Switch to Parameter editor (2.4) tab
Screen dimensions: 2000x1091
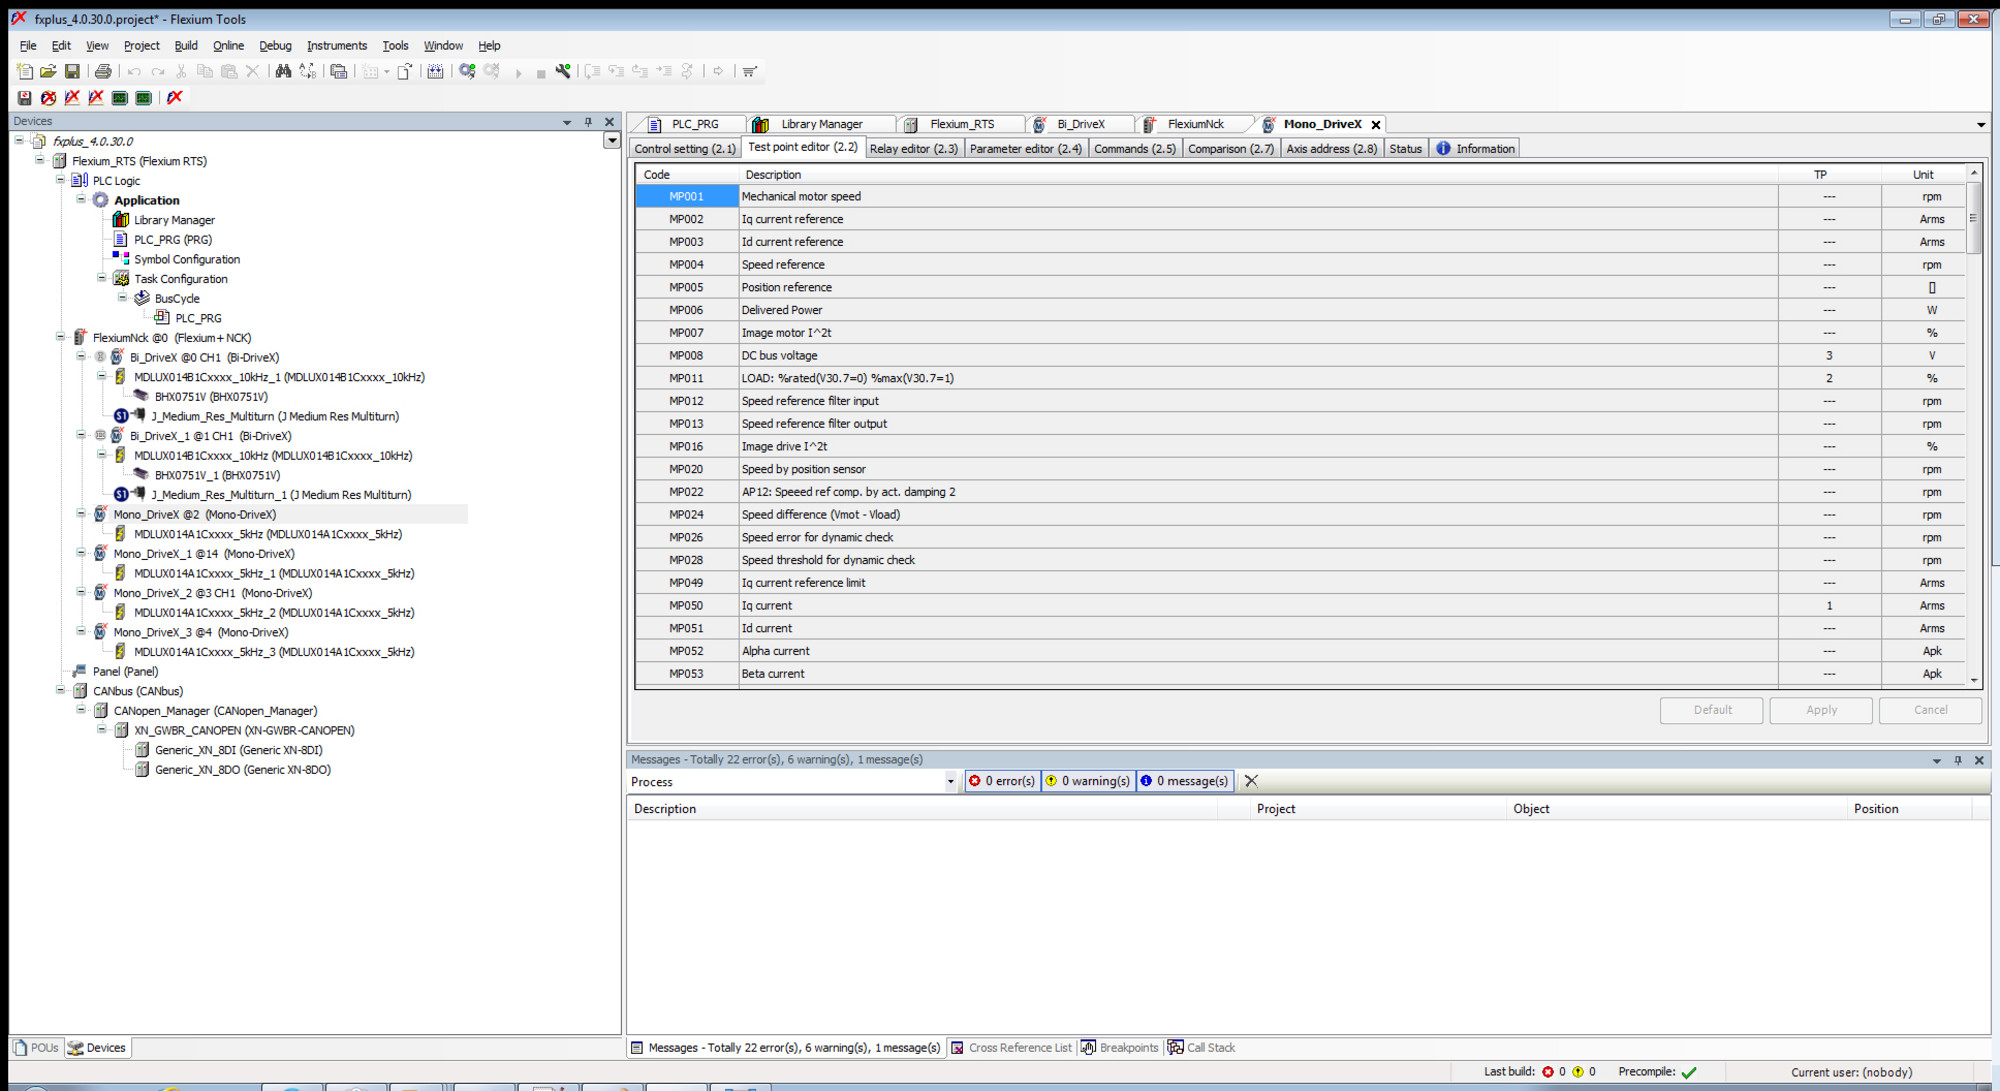click(x=1025, y=149)
